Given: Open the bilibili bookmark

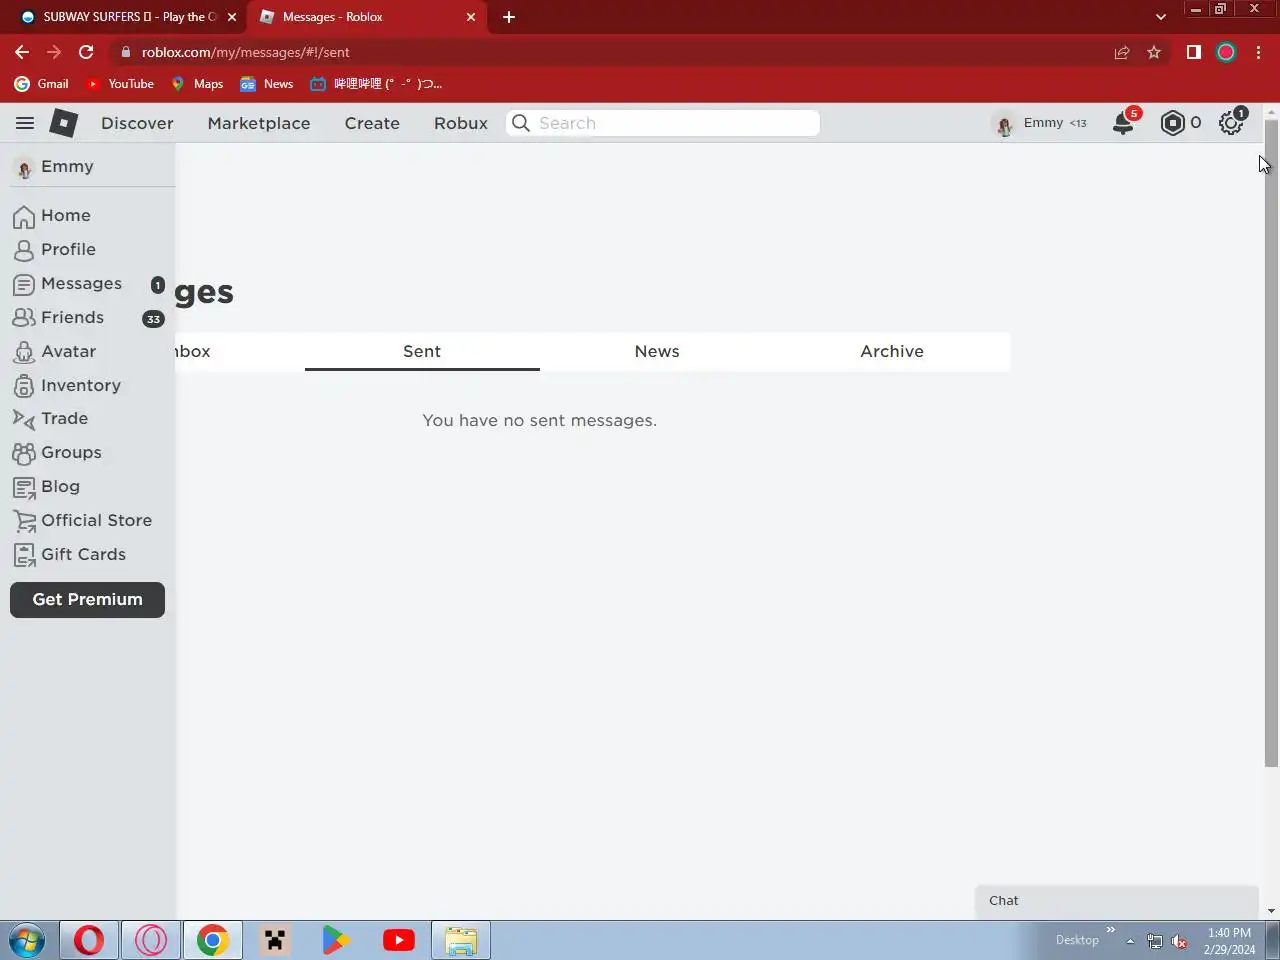Looking at the screenshot, I should point(376,84).
